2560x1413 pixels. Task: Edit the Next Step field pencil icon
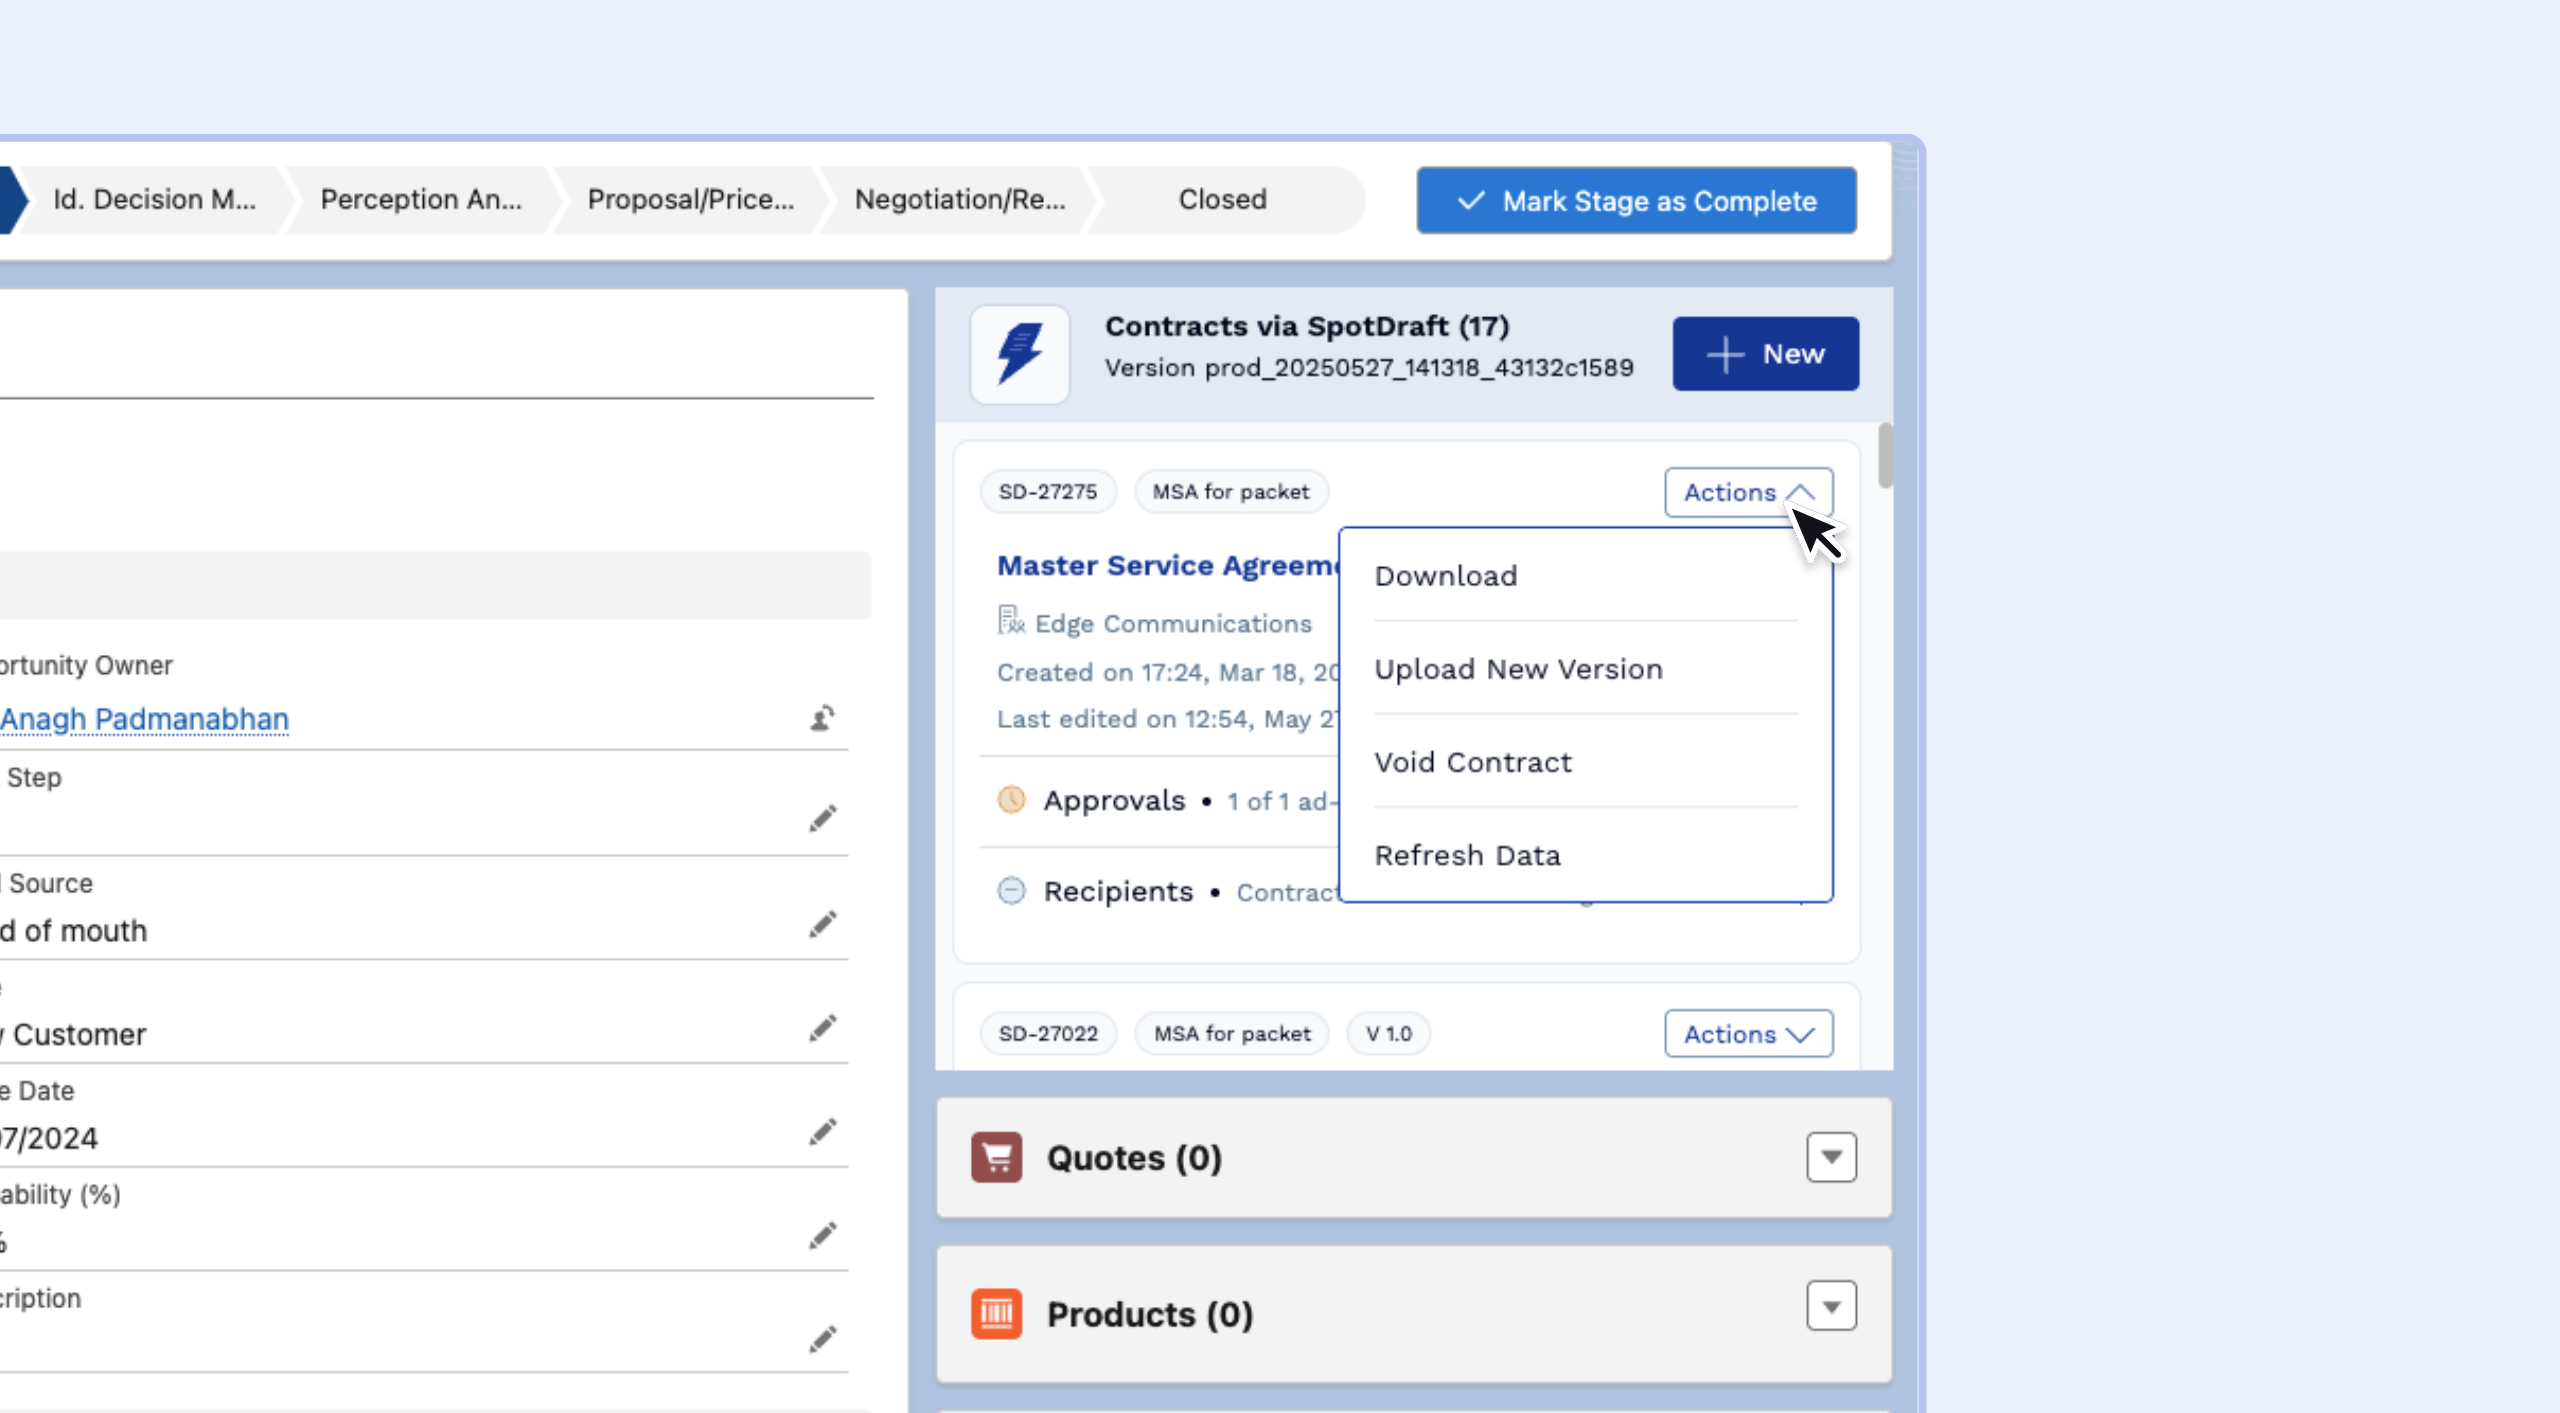coord(822,819)
